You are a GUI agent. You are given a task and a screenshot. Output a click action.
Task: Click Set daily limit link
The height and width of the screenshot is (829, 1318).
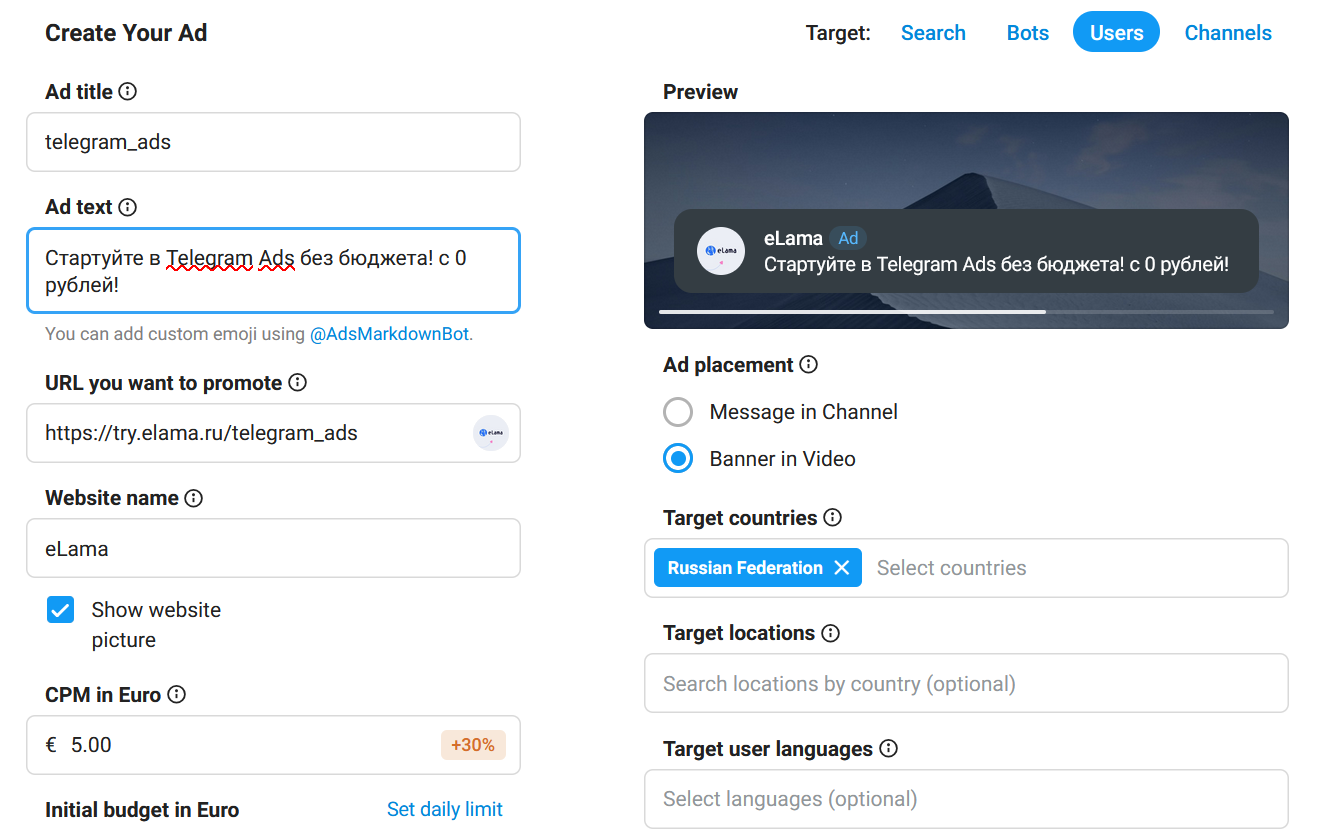pos(444,809)
